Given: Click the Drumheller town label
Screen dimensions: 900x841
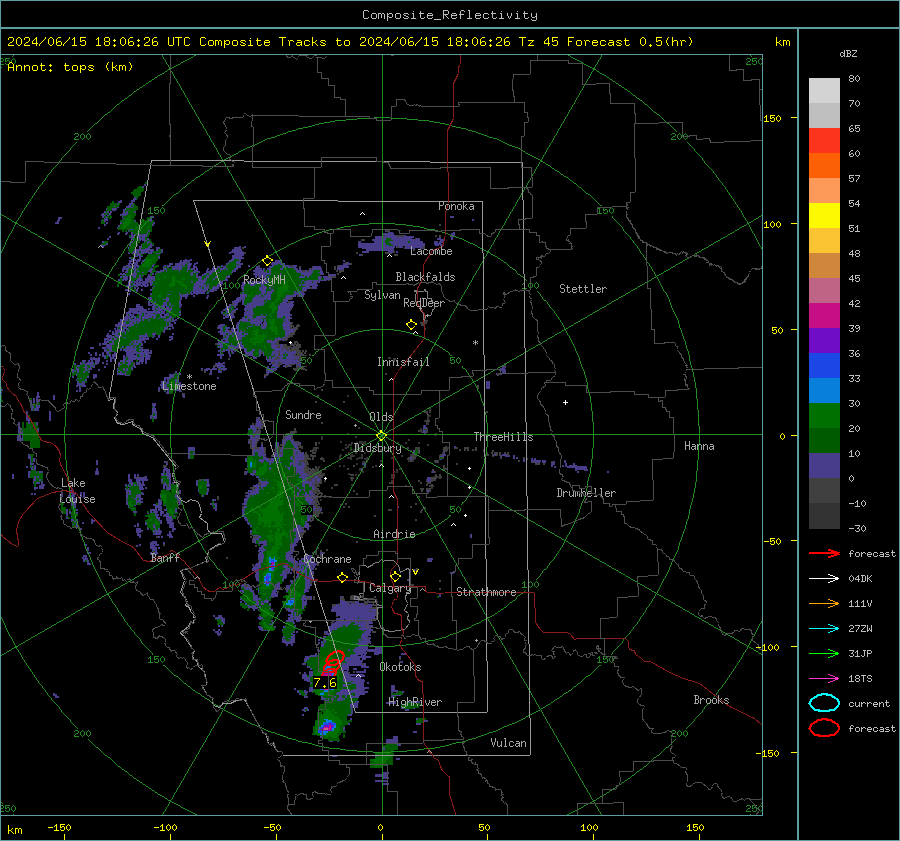Looking at the screenshot, I should (586, 493).
